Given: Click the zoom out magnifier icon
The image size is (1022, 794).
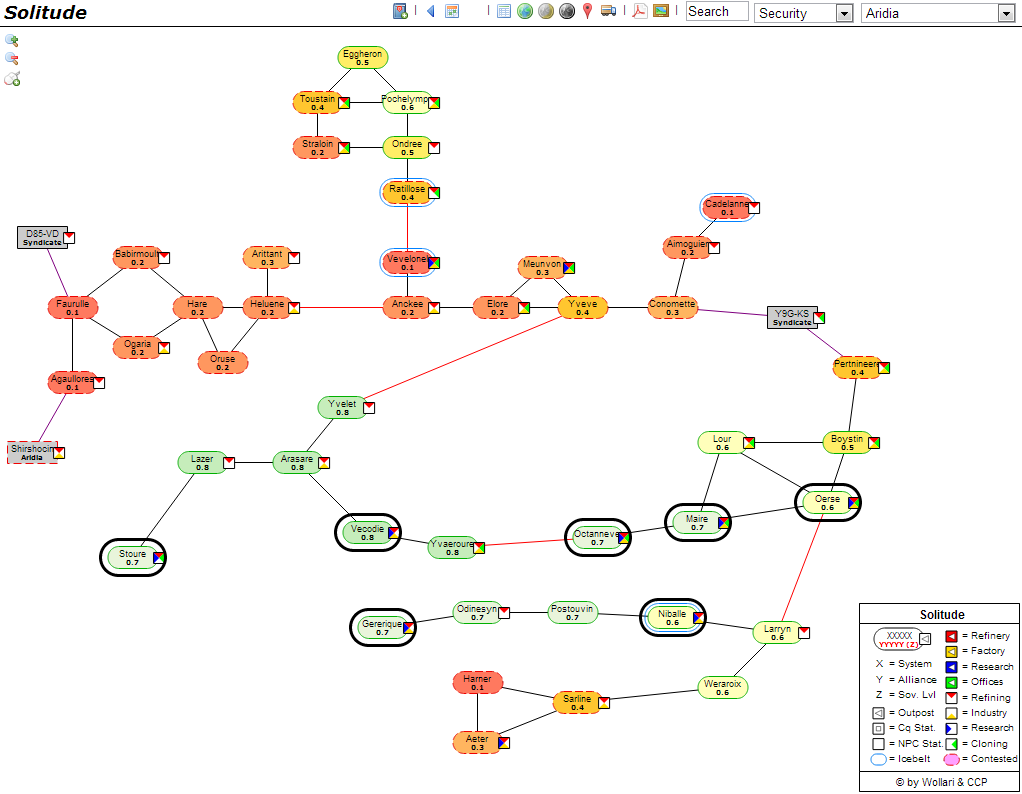Looking at the screenshot, I should coord(12,59).
